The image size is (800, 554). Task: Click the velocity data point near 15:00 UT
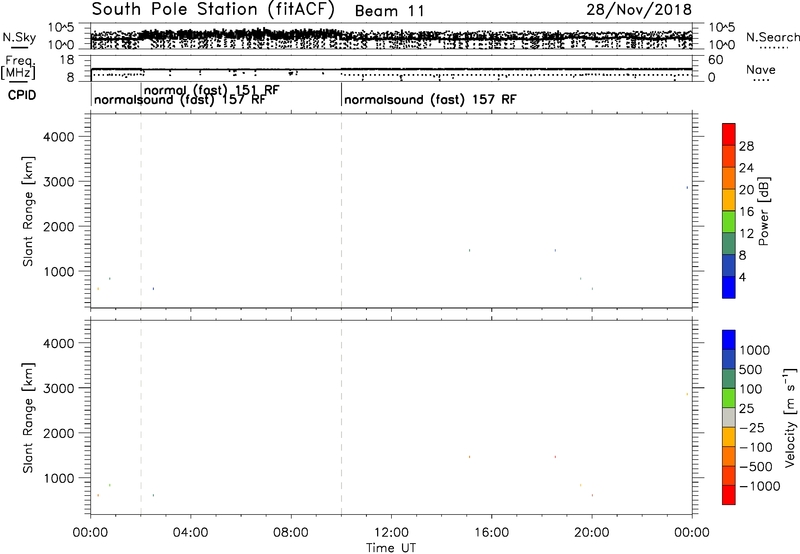(x=469, y=457)
